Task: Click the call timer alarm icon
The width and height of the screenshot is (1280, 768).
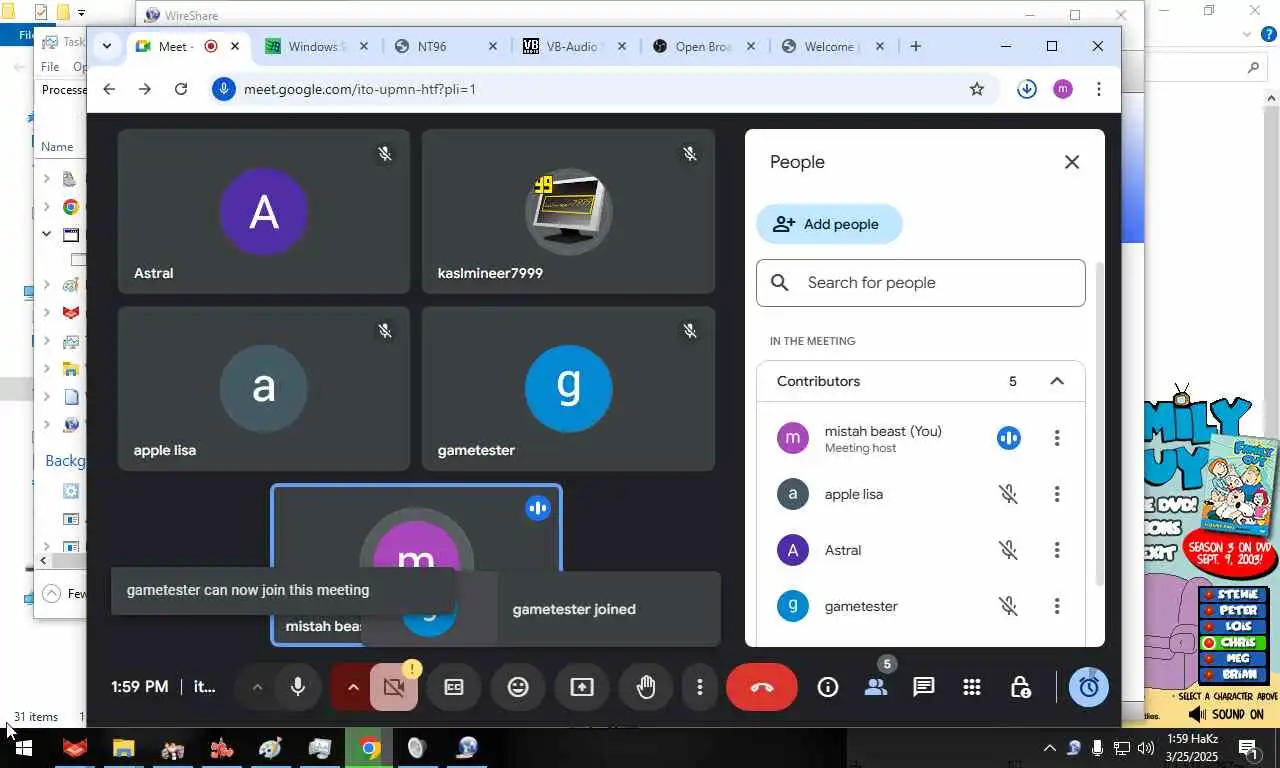Action: 1089,687
